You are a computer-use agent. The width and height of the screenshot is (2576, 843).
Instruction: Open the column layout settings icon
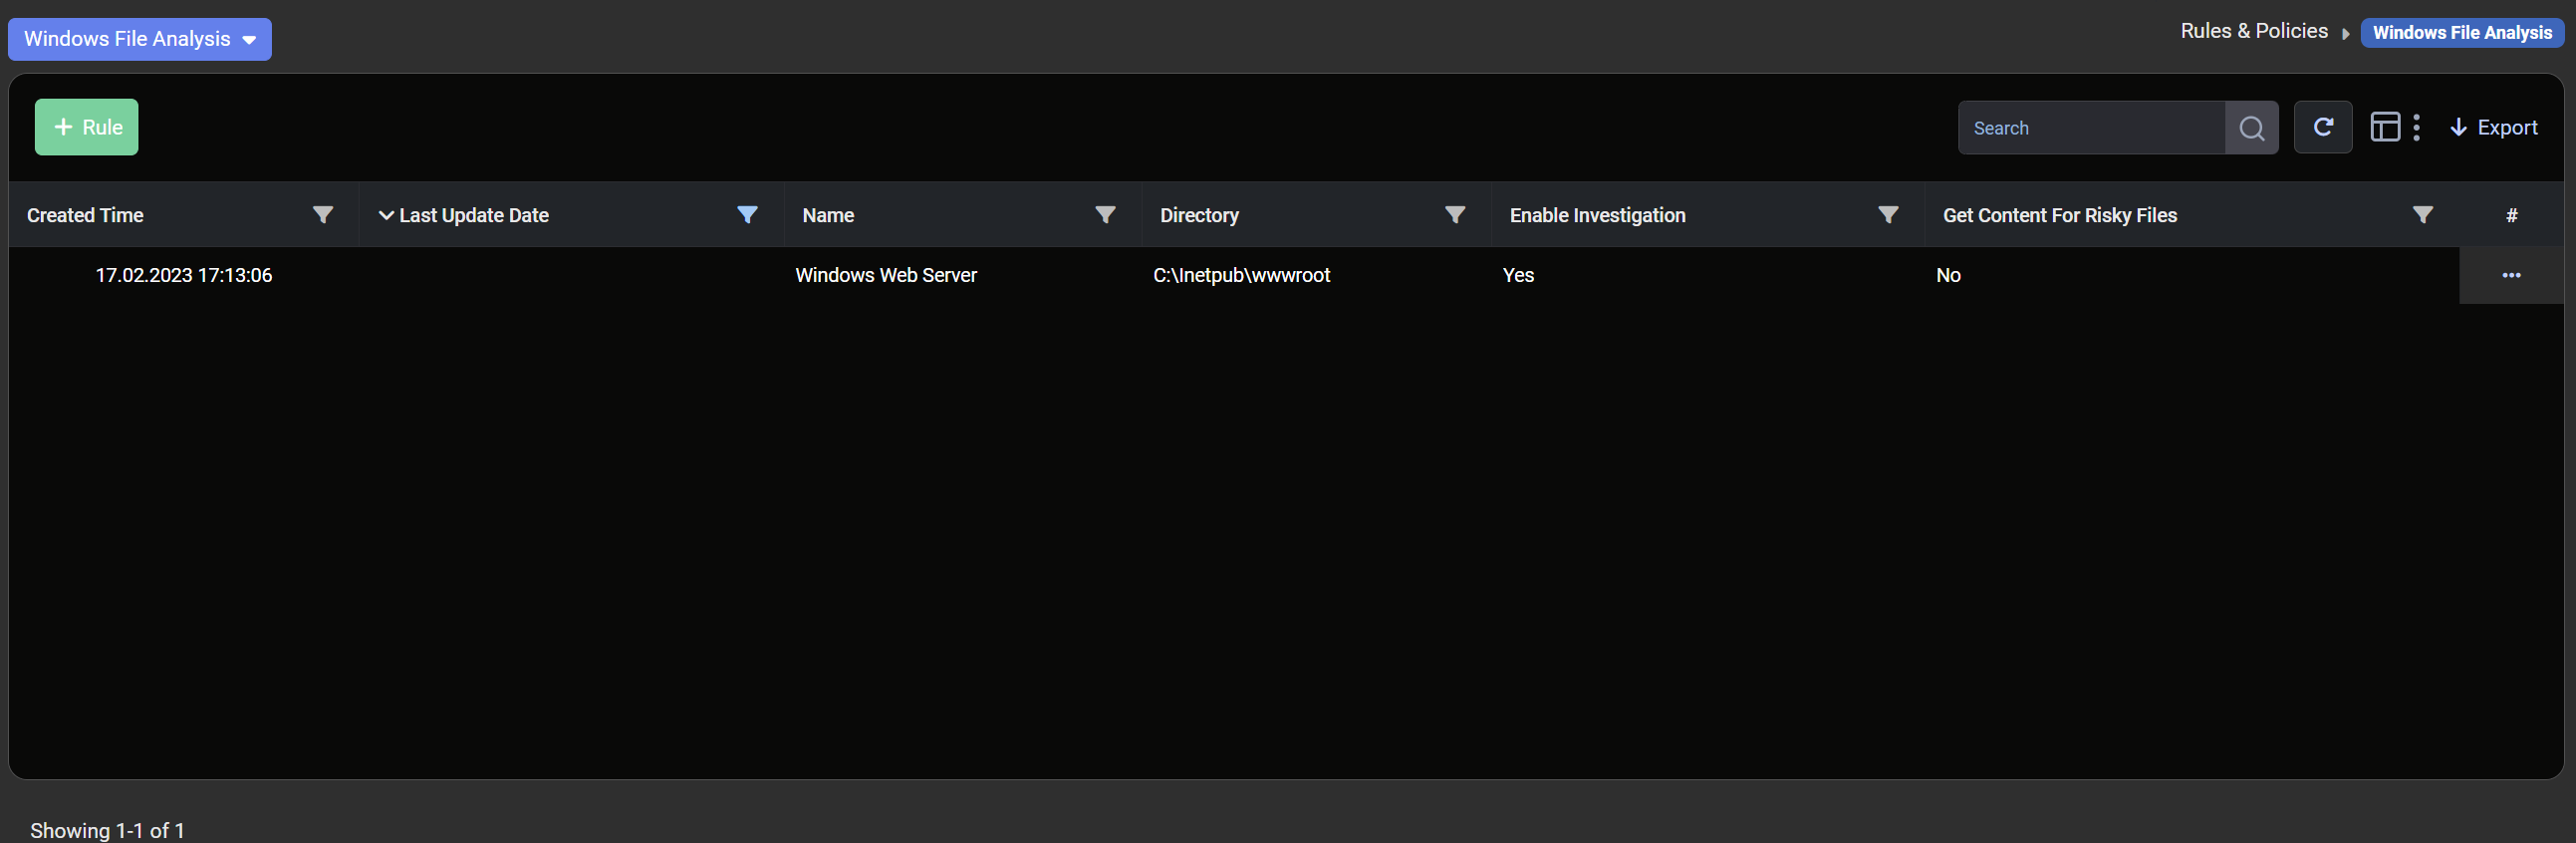coord(2385,127)
